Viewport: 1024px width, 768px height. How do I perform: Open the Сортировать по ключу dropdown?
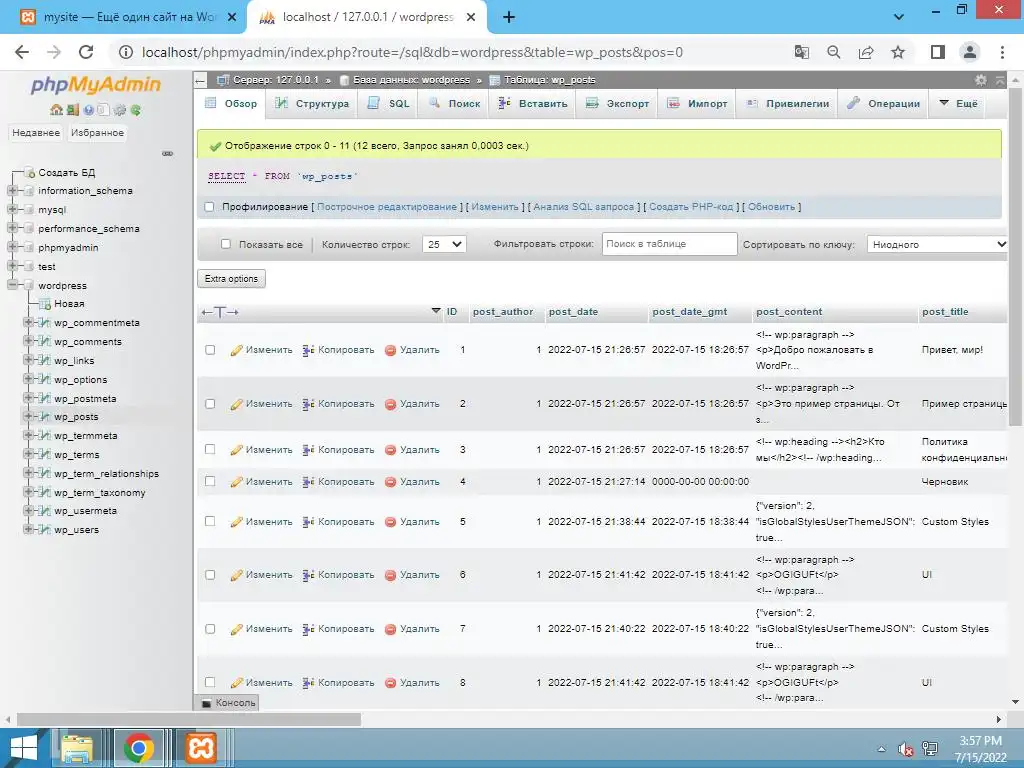click(936, 244)
